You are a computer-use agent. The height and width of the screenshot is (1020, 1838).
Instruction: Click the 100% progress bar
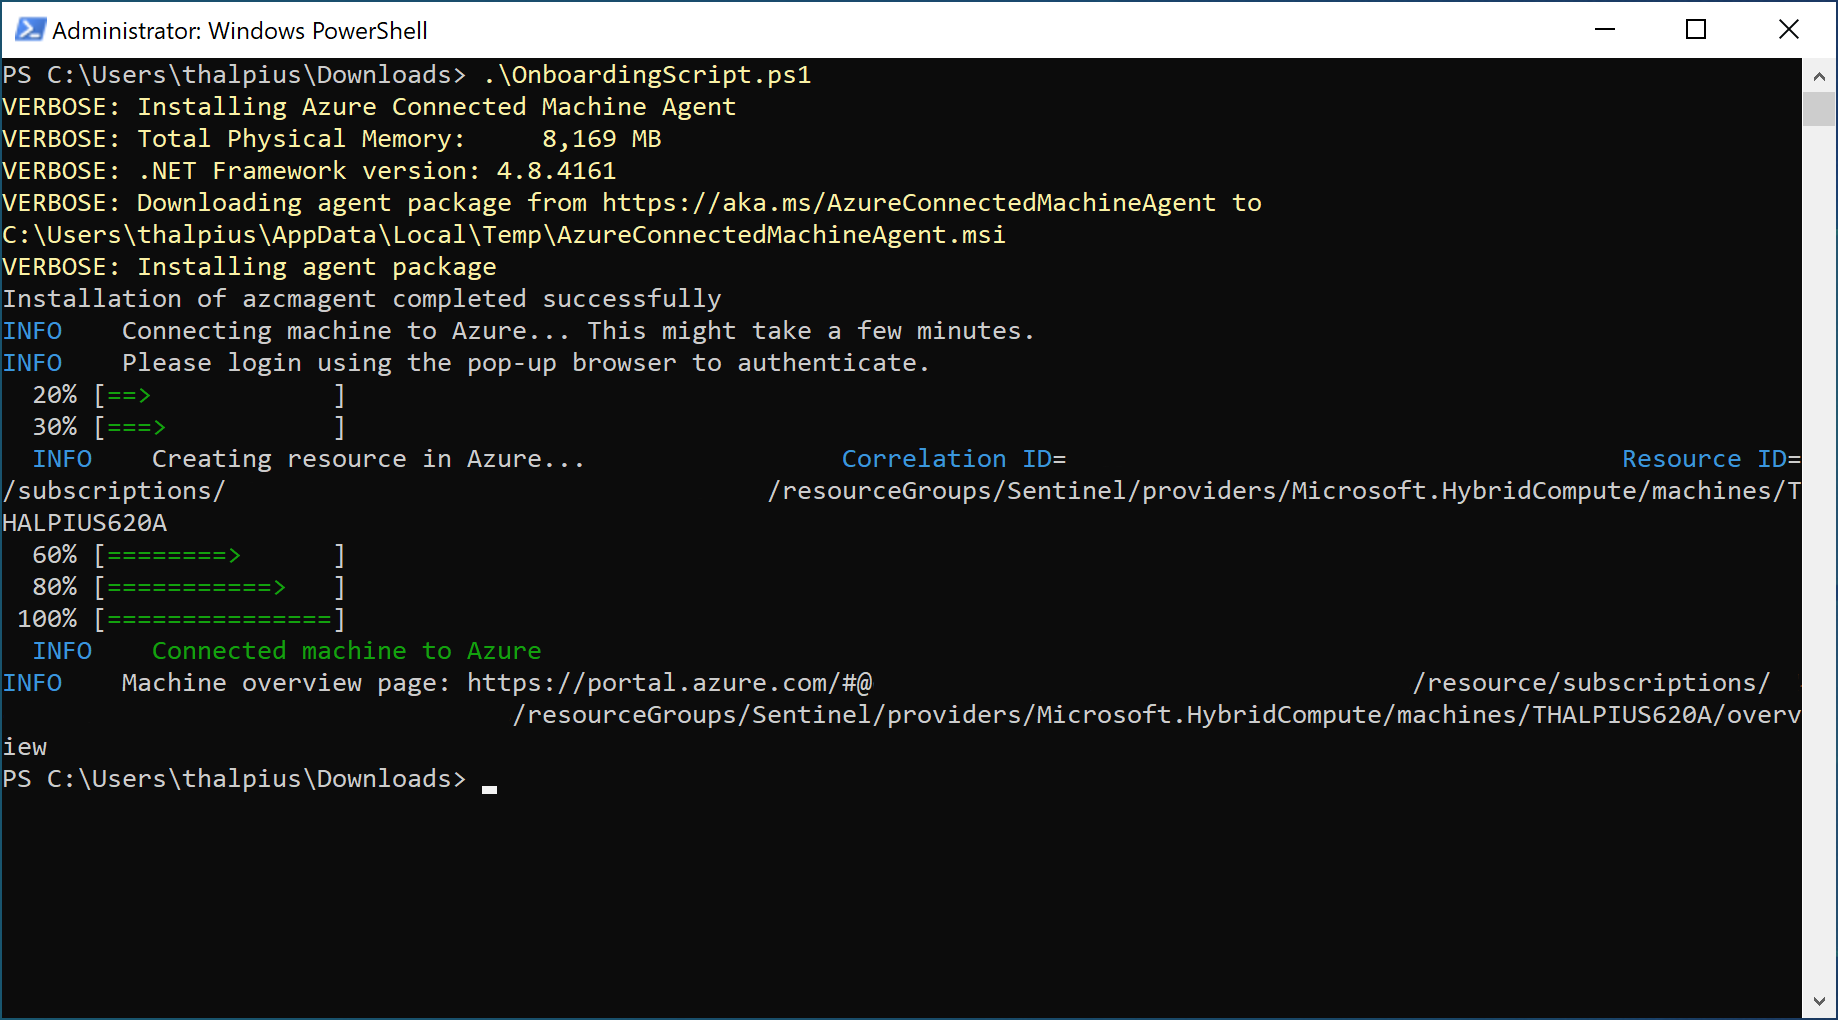(x=220, y=619)
